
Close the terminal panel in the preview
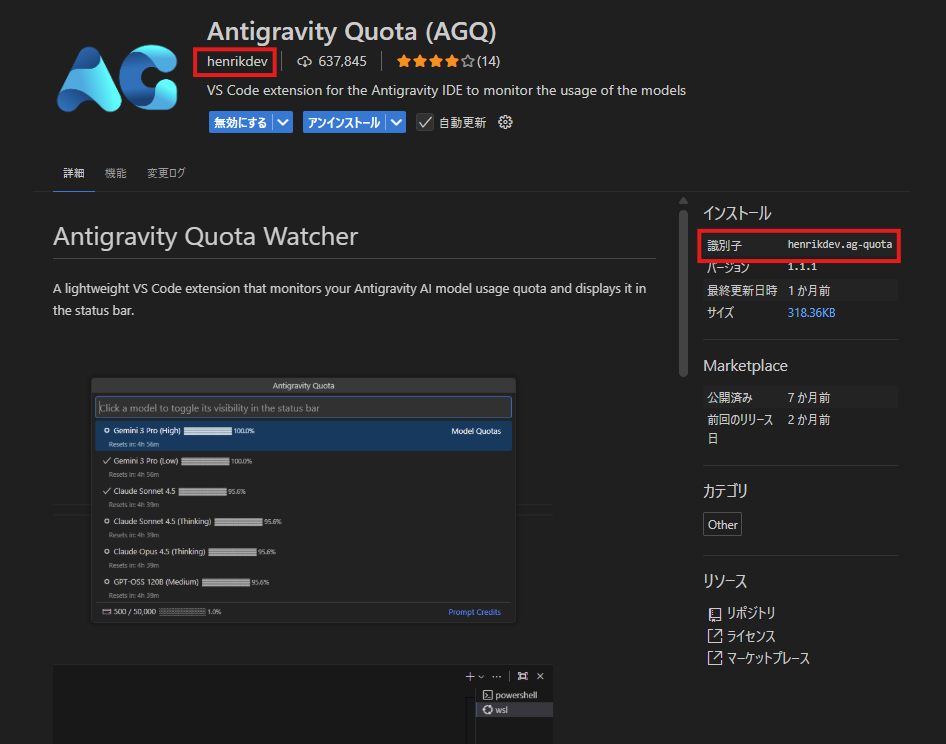[x=540, y=676]
